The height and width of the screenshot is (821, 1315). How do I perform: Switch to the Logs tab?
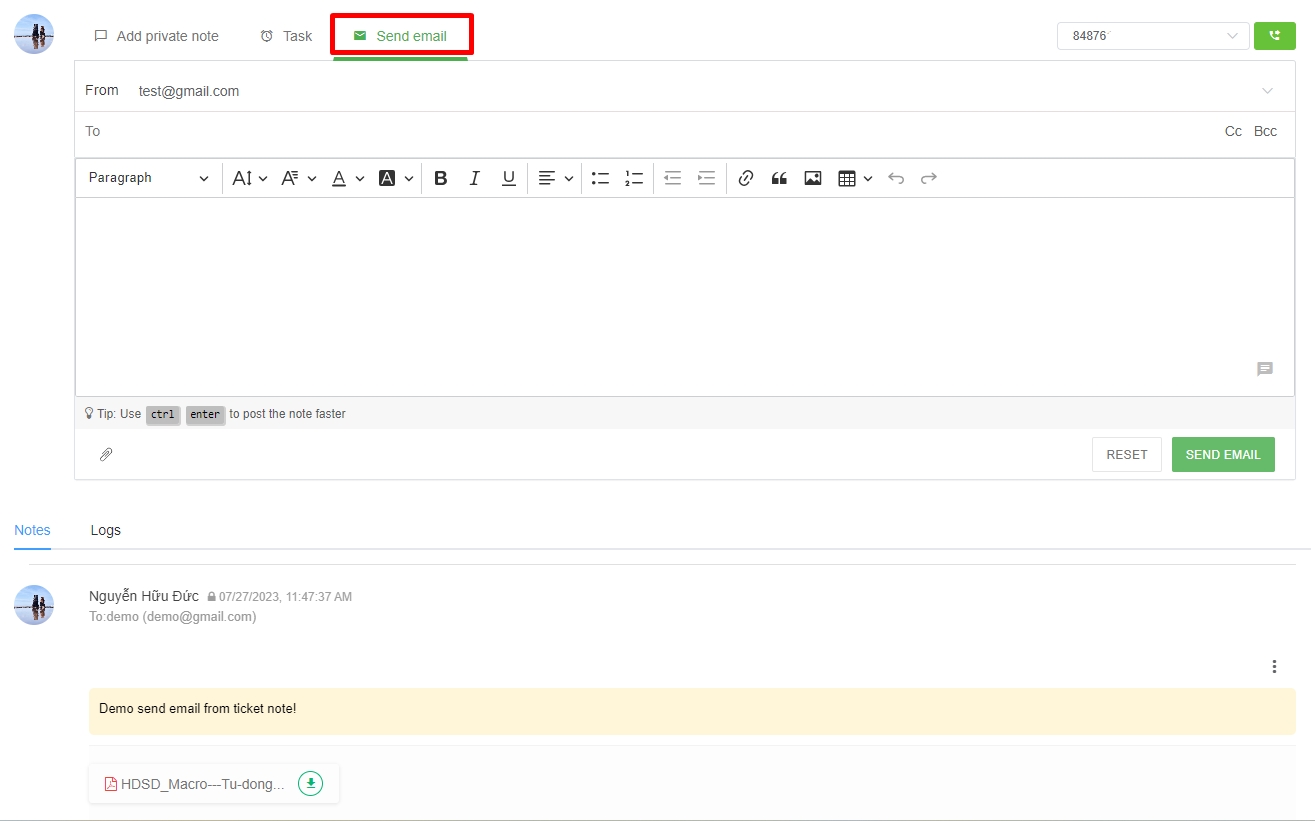click(x=105, y=530)
